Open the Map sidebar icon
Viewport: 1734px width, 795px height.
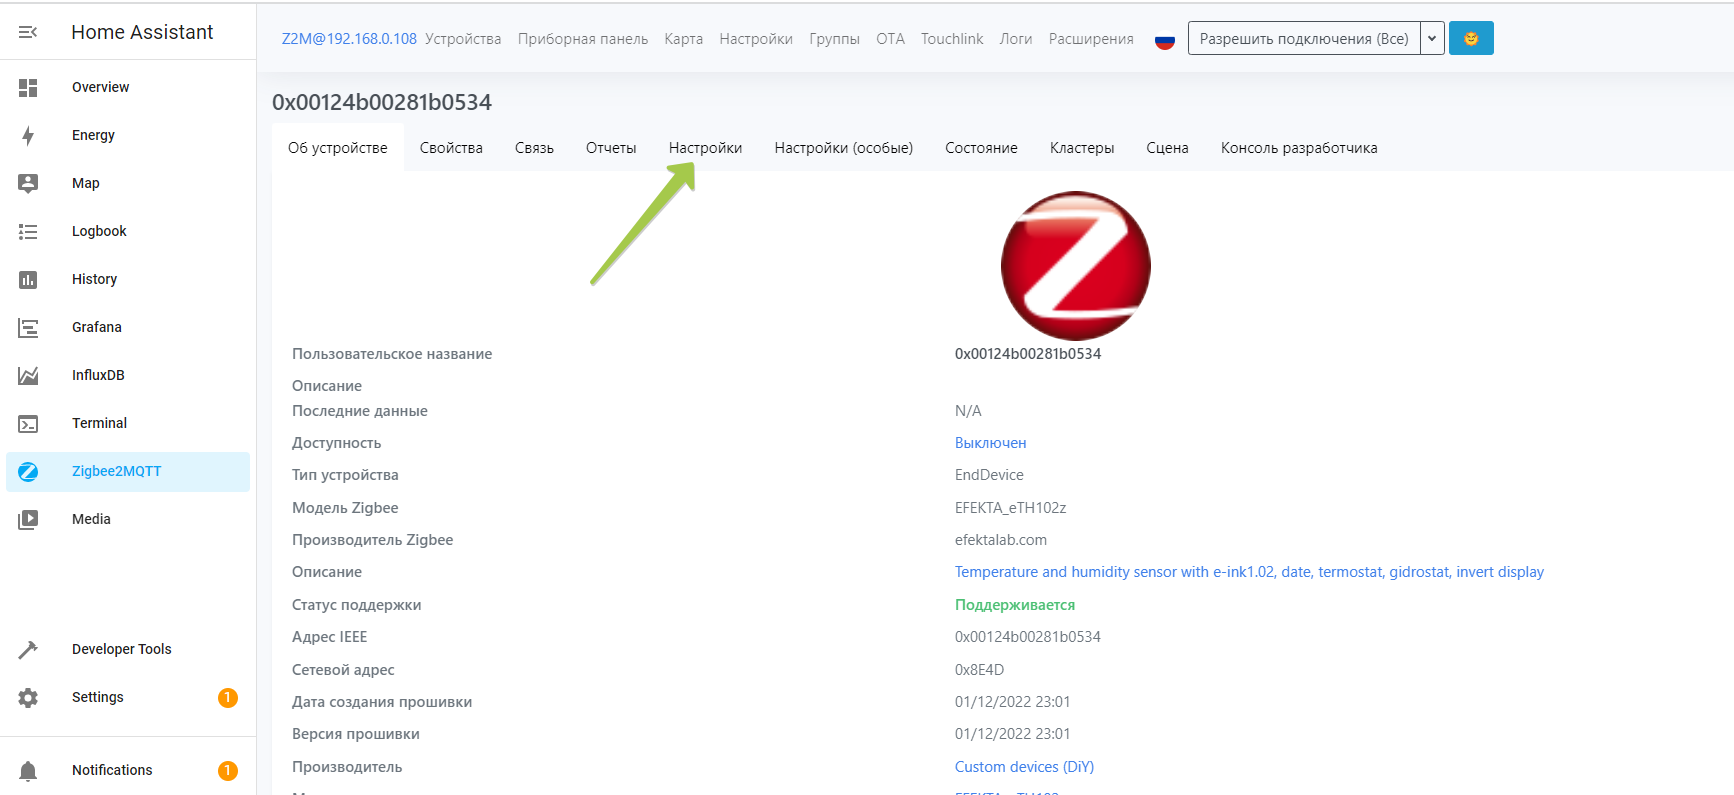tap(28, 183)
